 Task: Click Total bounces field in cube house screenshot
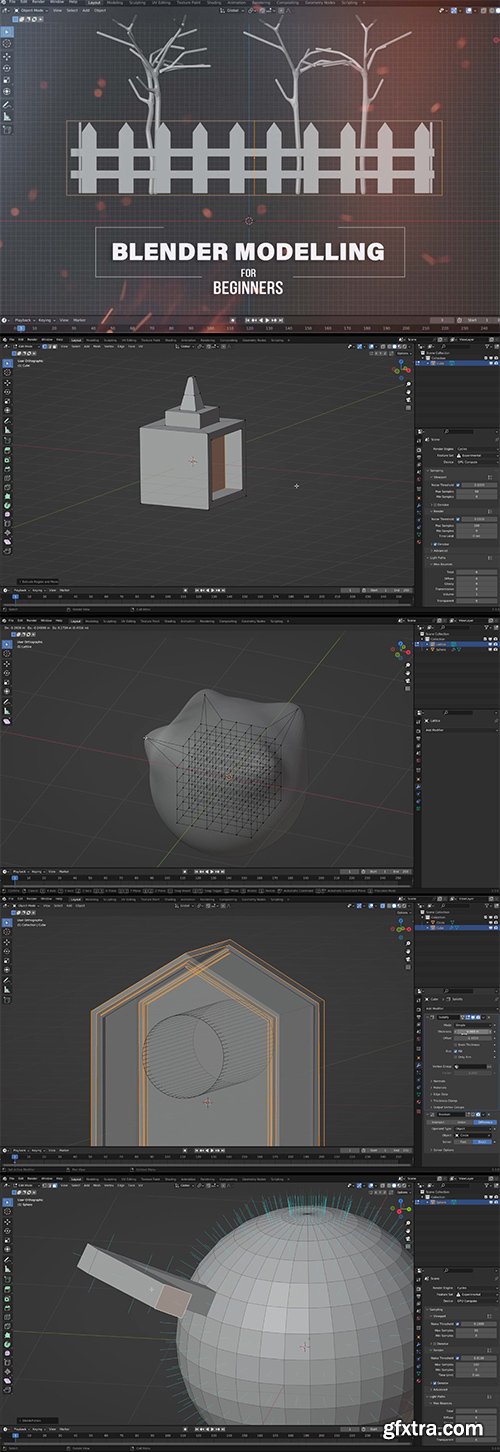[476, 572]
